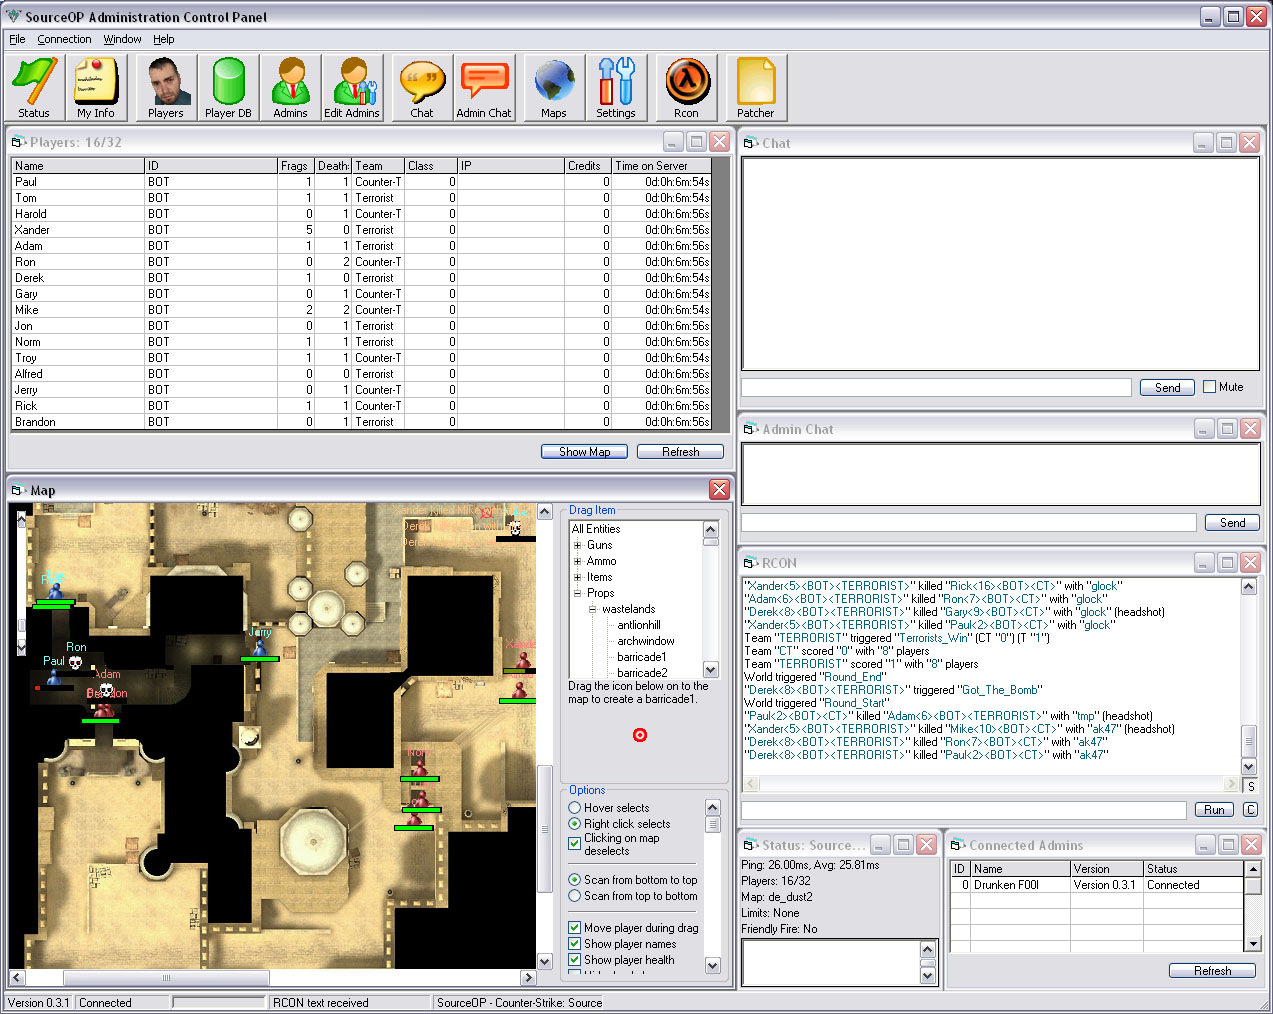Open the Rcon toolbar icon

[687, 88]
